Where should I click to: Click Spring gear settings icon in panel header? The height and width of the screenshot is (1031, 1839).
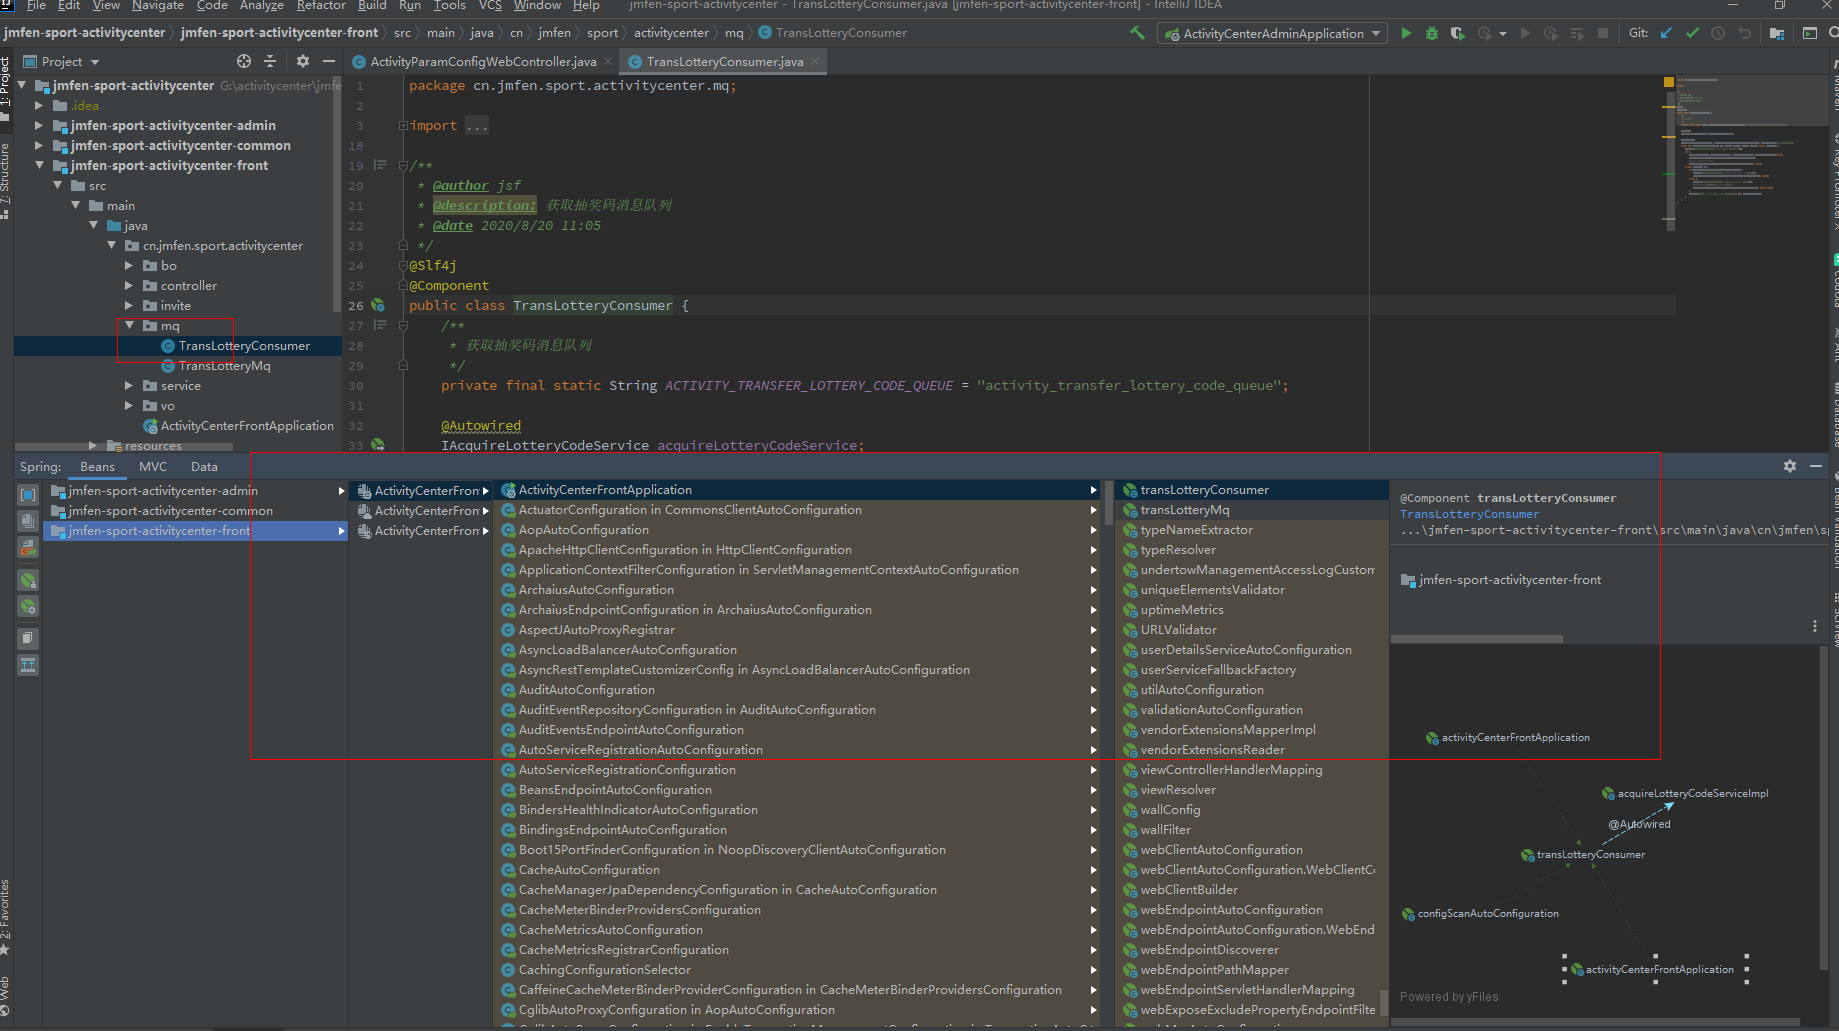[1789, 466]
